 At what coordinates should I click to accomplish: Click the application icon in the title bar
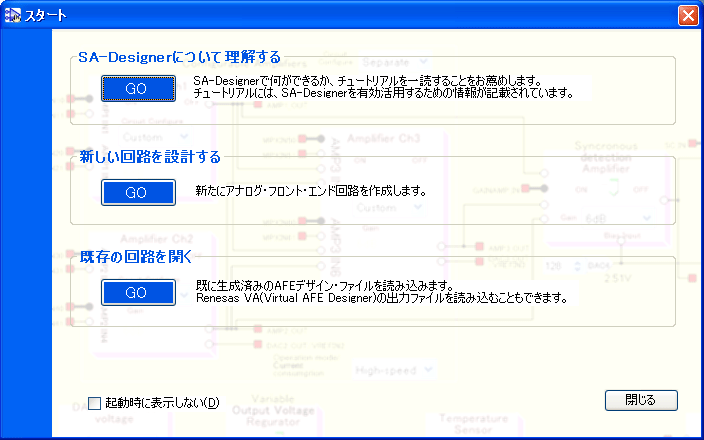tap(14, 16)
